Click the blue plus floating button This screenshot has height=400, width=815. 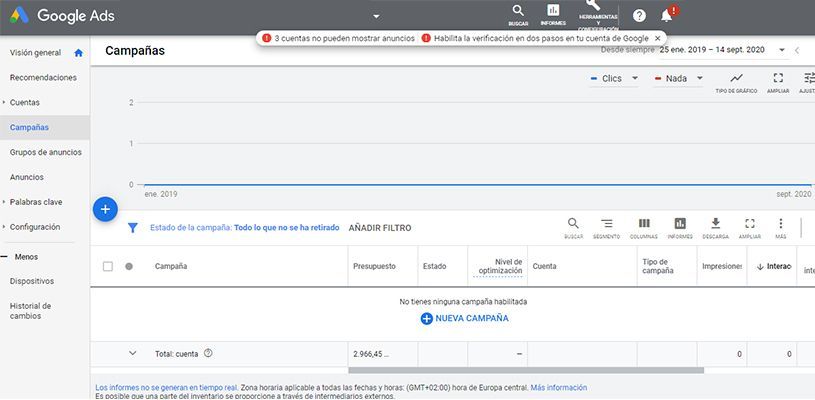[106, 209]
